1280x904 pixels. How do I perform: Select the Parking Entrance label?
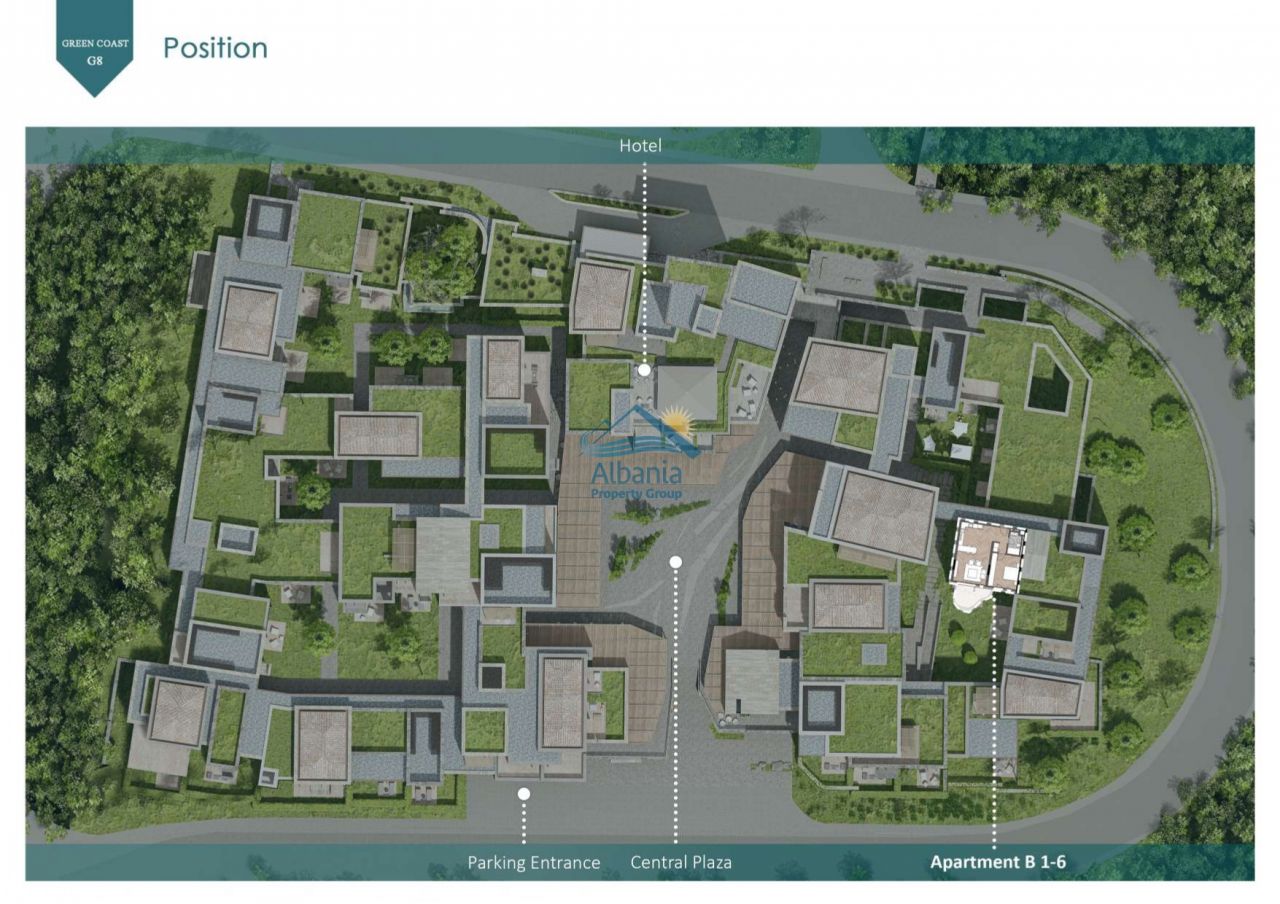pos(534,862)
